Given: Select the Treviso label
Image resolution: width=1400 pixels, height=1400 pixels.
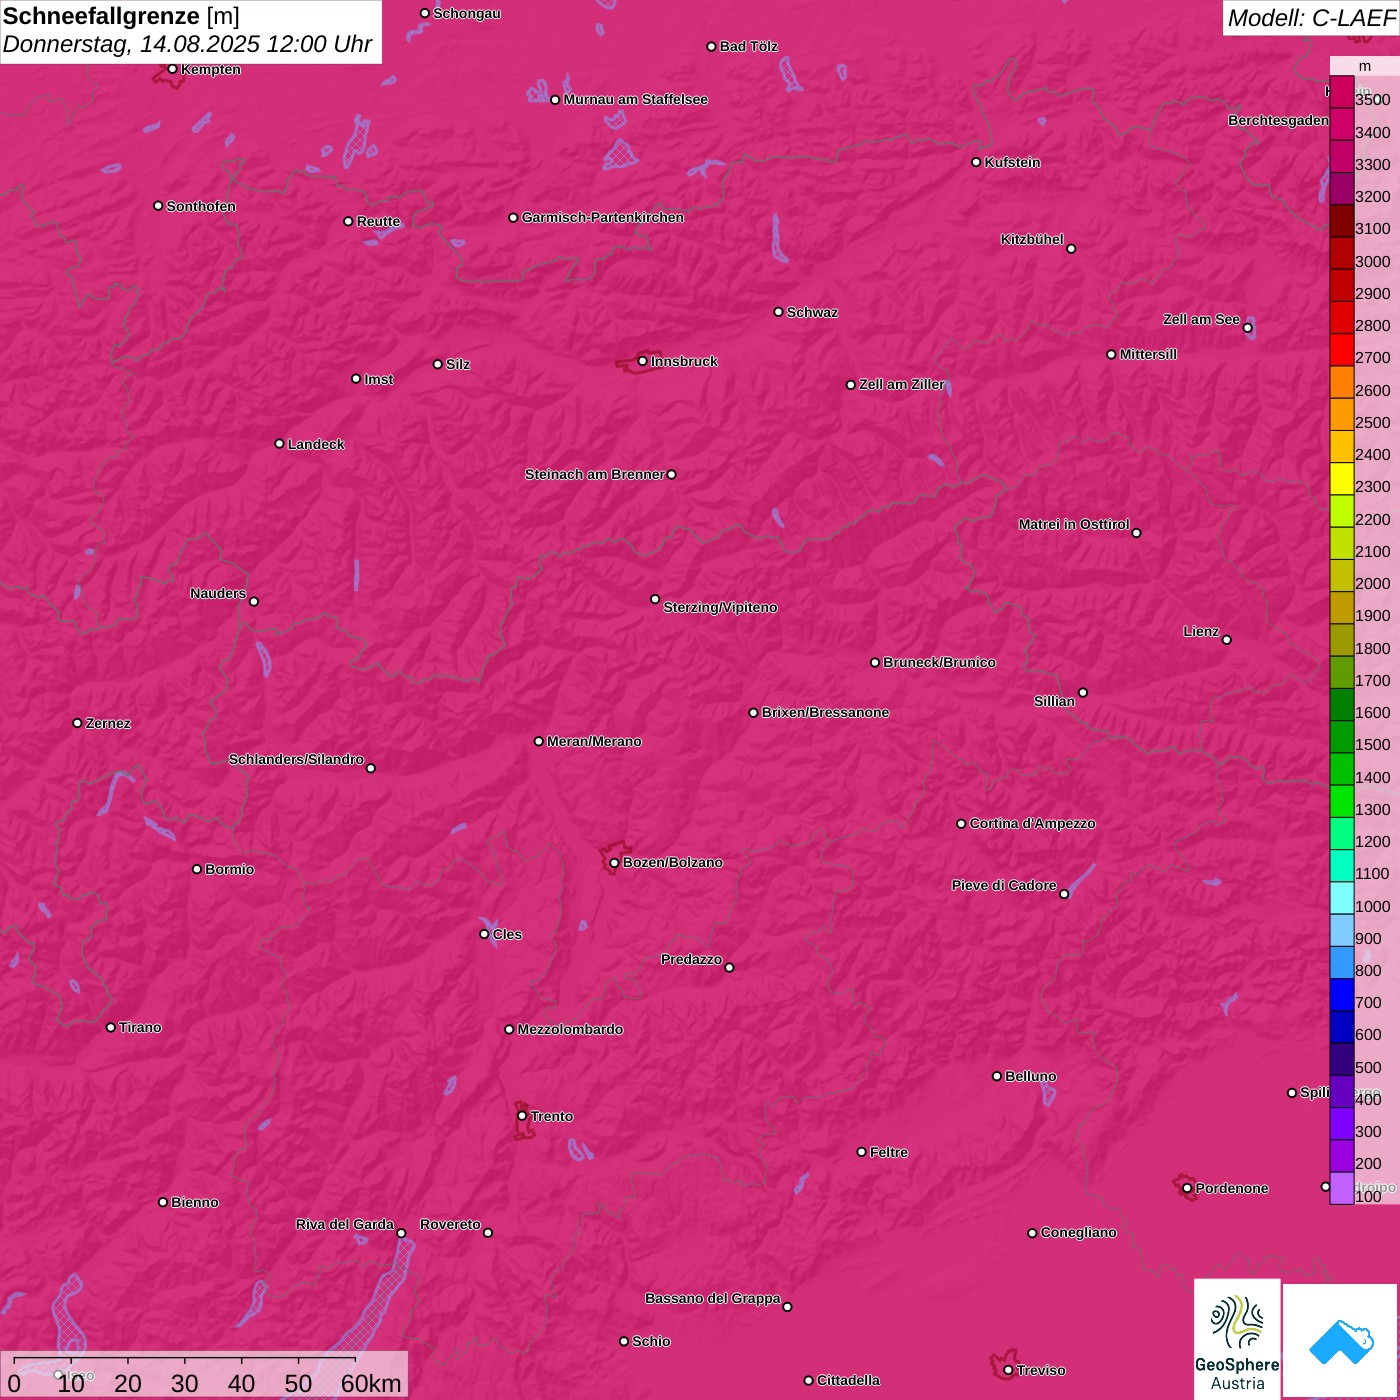Looking at the screenshot, I should click(1040, 1370).
